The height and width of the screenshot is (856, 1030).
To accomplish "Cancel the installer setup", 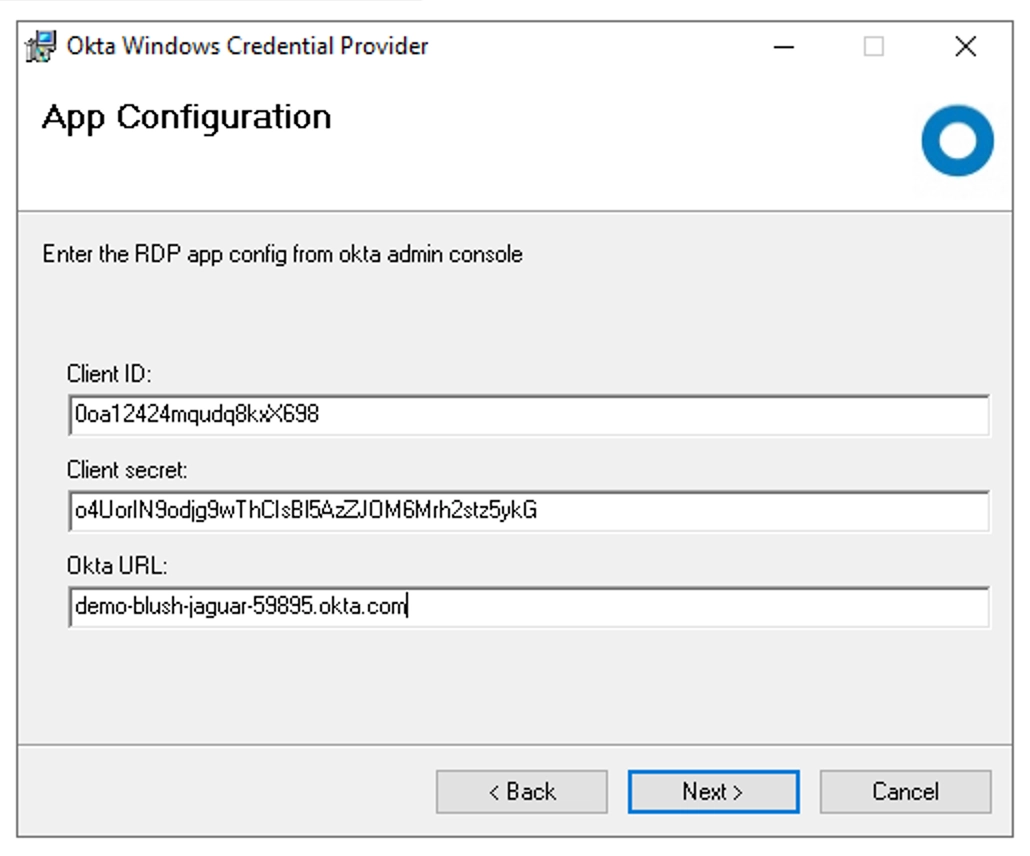I will coord(905,792).
